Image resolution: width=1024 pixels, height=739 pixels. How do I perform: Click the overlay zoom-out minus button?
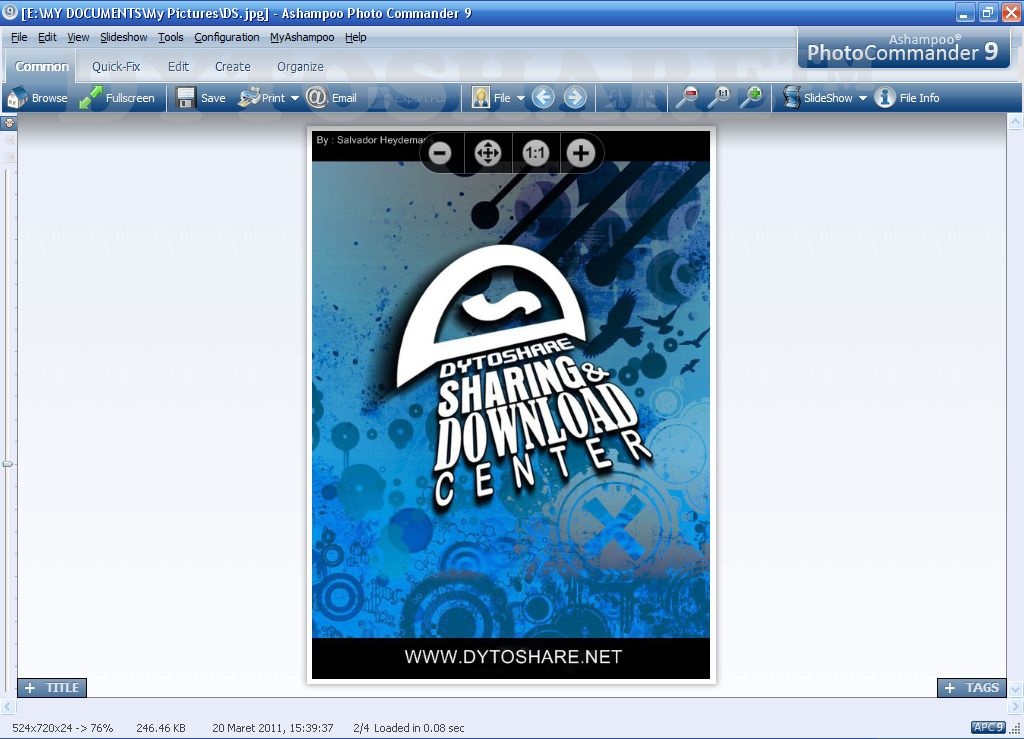[440, 153]
